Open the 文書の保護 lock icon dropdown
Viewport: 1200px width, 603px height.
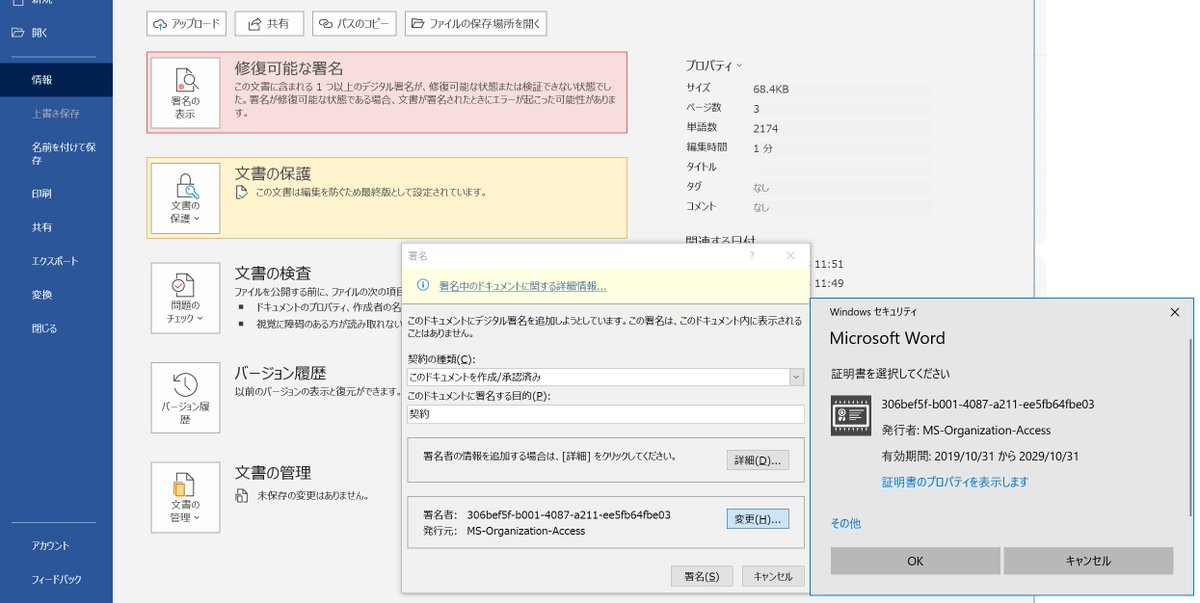click(x=185, y=198)
